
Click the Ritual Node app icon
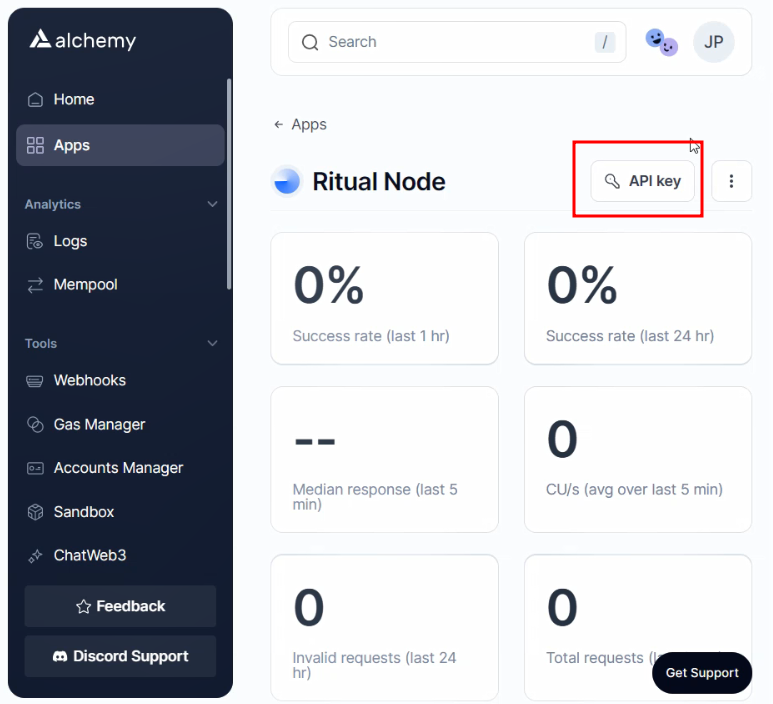pyautogui.click(x=286, y=181)
